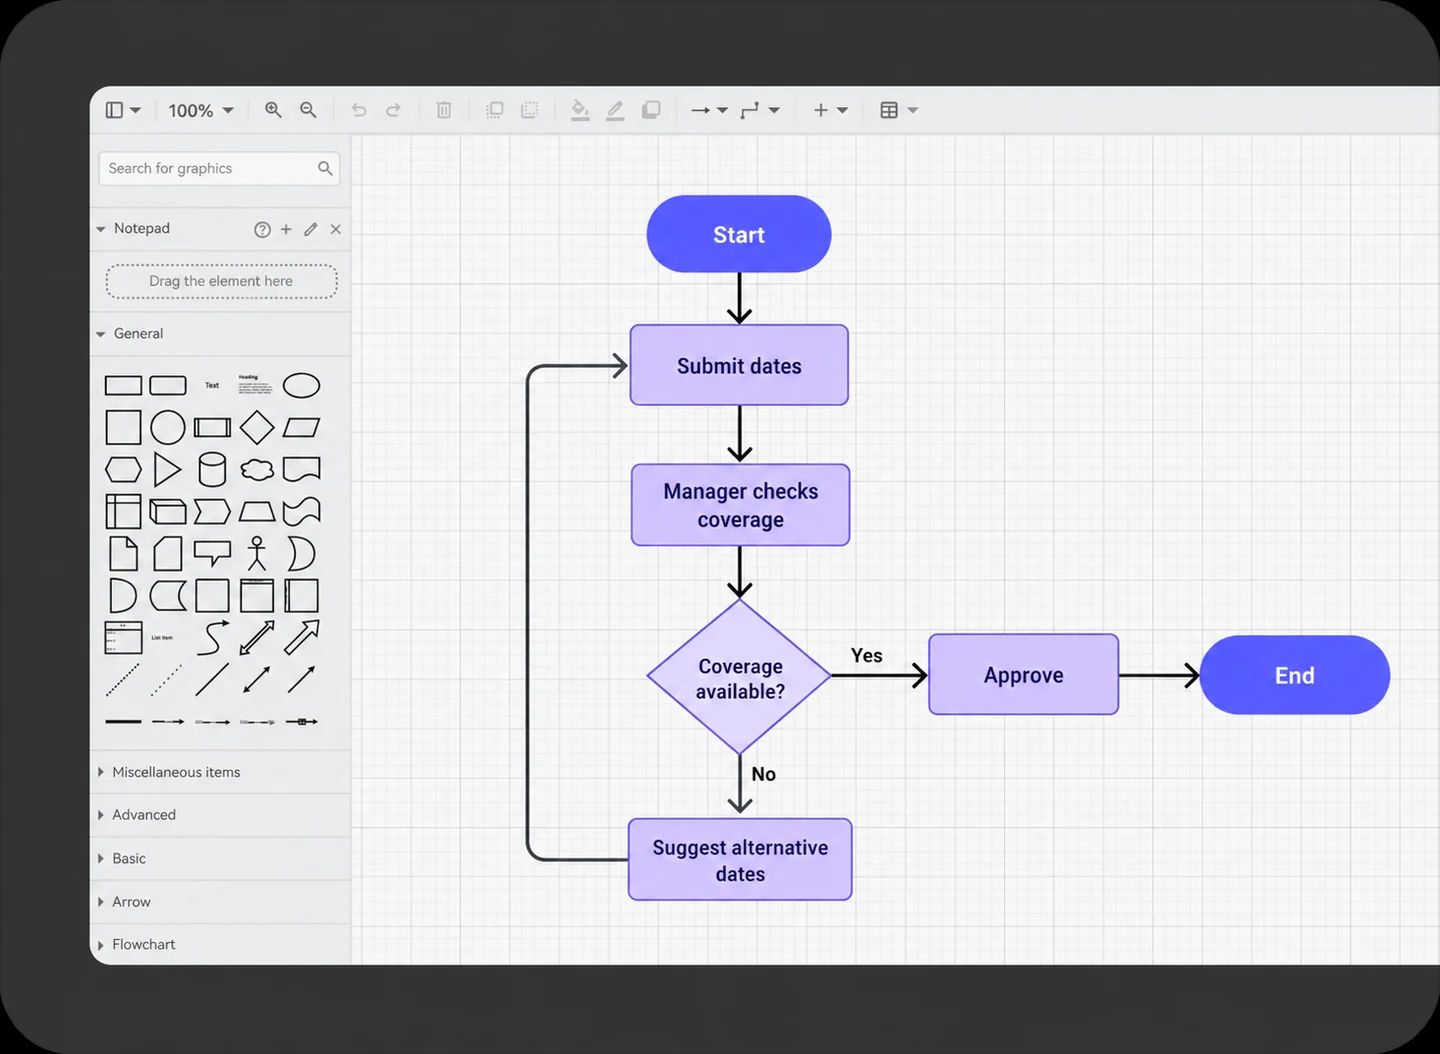
Task: Select the 3D cube shape
Action: coord(168,511)
